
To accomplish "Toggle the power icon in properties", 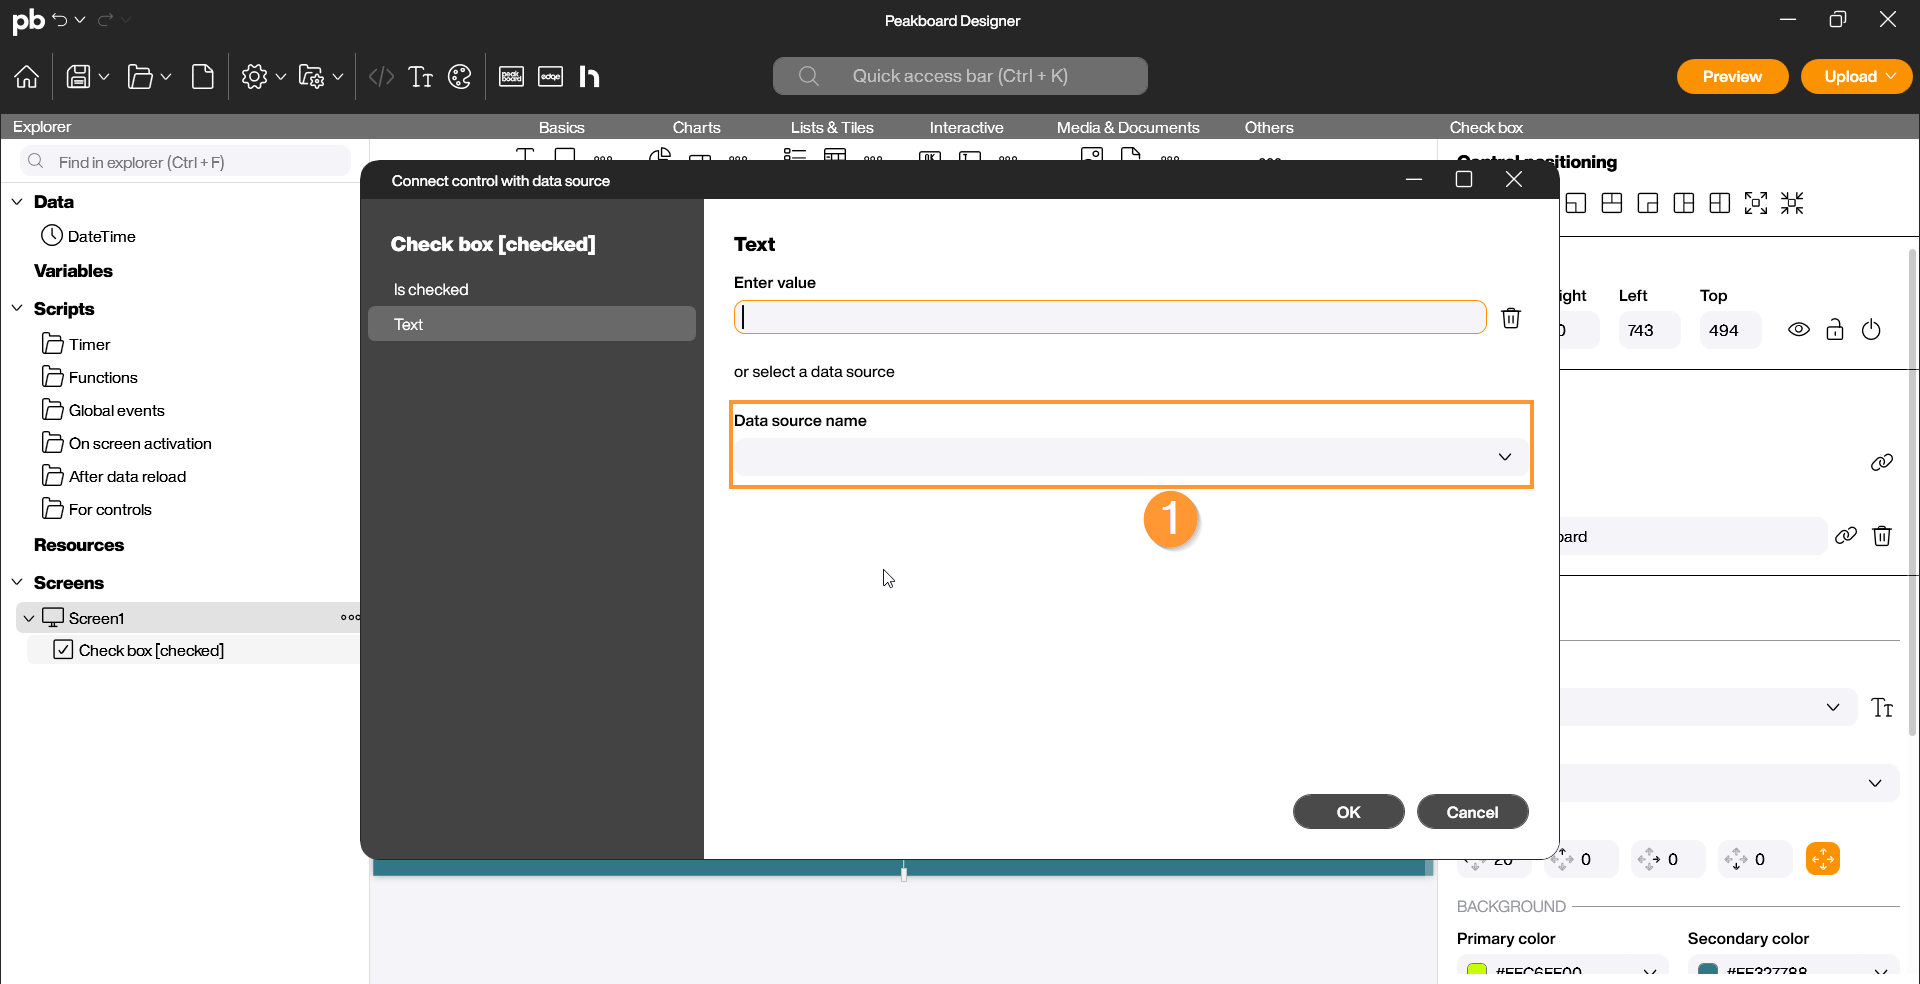I will (x=1871, y=330).
